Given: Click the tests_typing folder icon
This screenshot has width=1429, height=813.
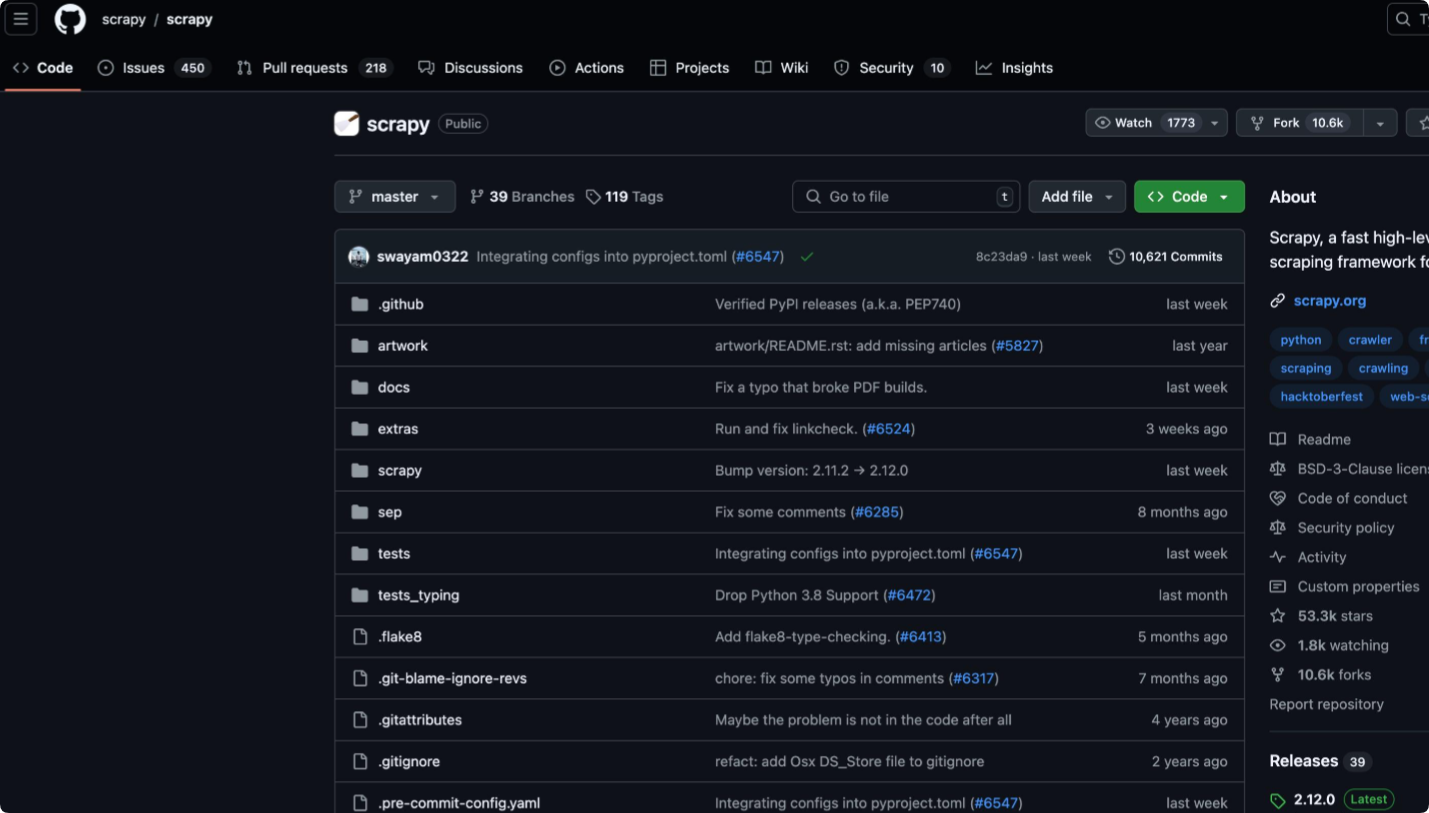Looking at the screenshot, I should (360, 595).
